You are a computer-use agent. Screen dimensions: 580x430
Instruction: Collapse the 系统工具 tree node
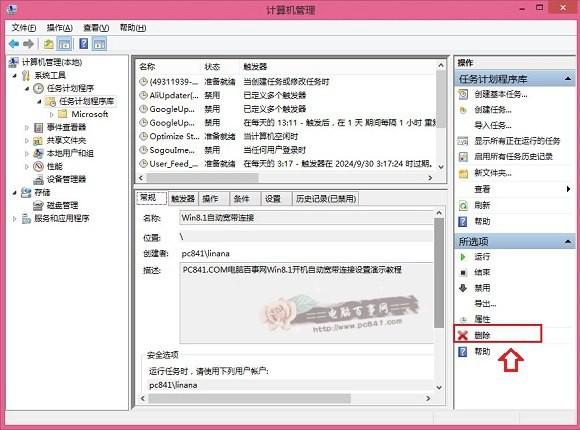tap(15, 75)
